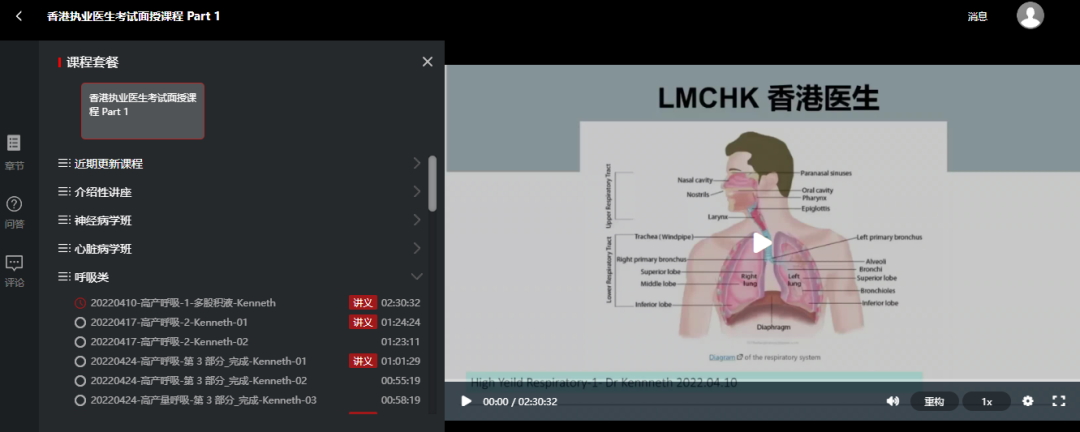Open the user profile avatar
1080x432 pixels.
pos(1030,15)
